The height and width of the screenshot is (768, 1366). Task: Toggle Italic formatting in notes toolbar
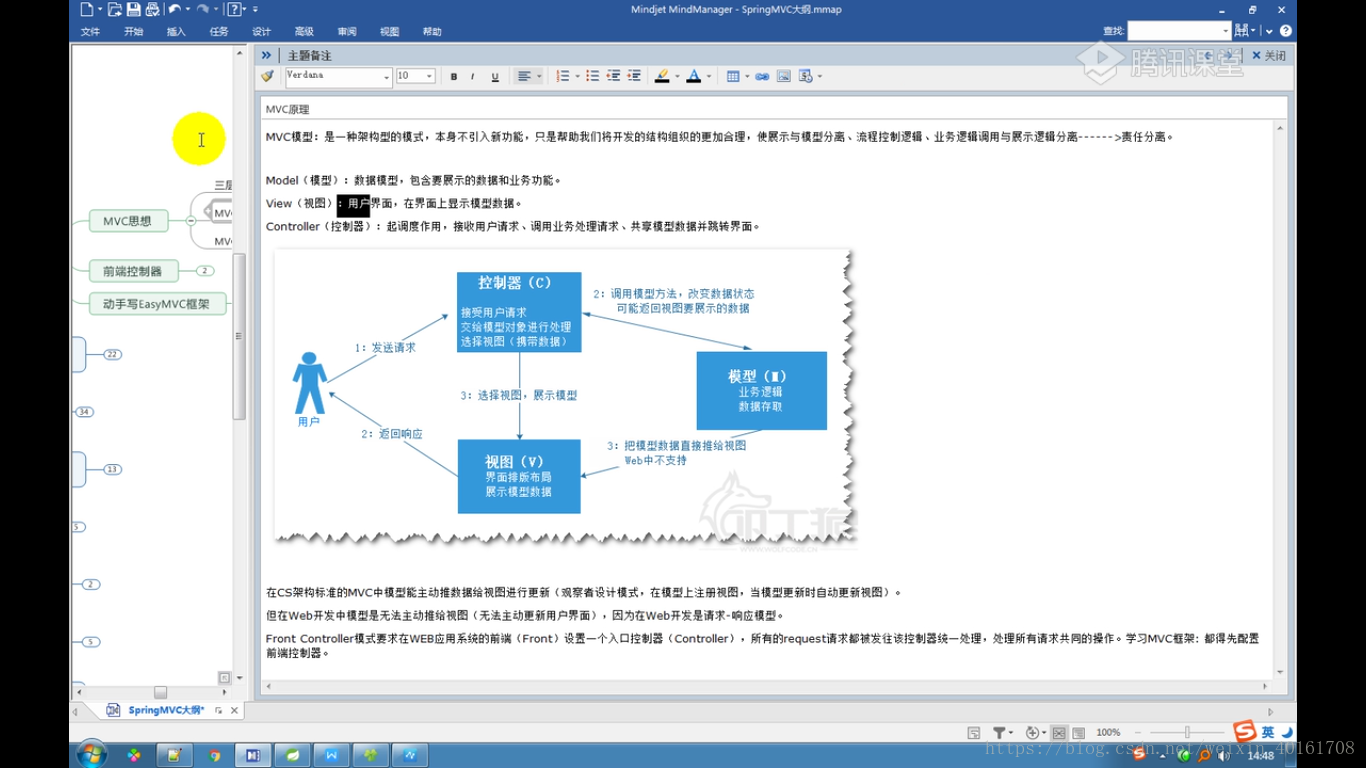click(474, 76)
